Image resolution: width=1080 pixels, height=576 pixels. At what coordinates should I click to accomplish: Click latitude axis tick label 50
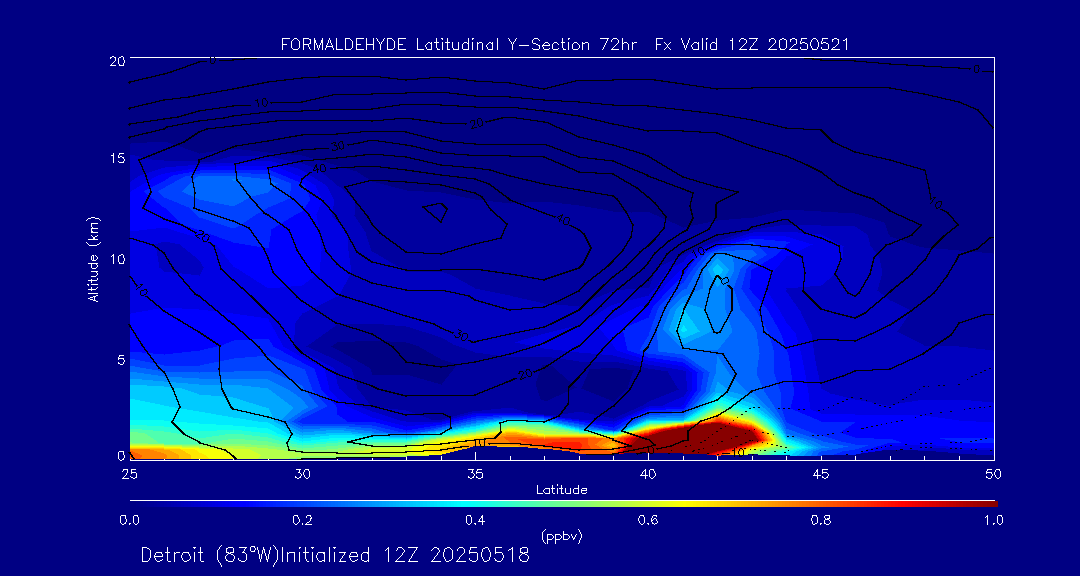994,474
